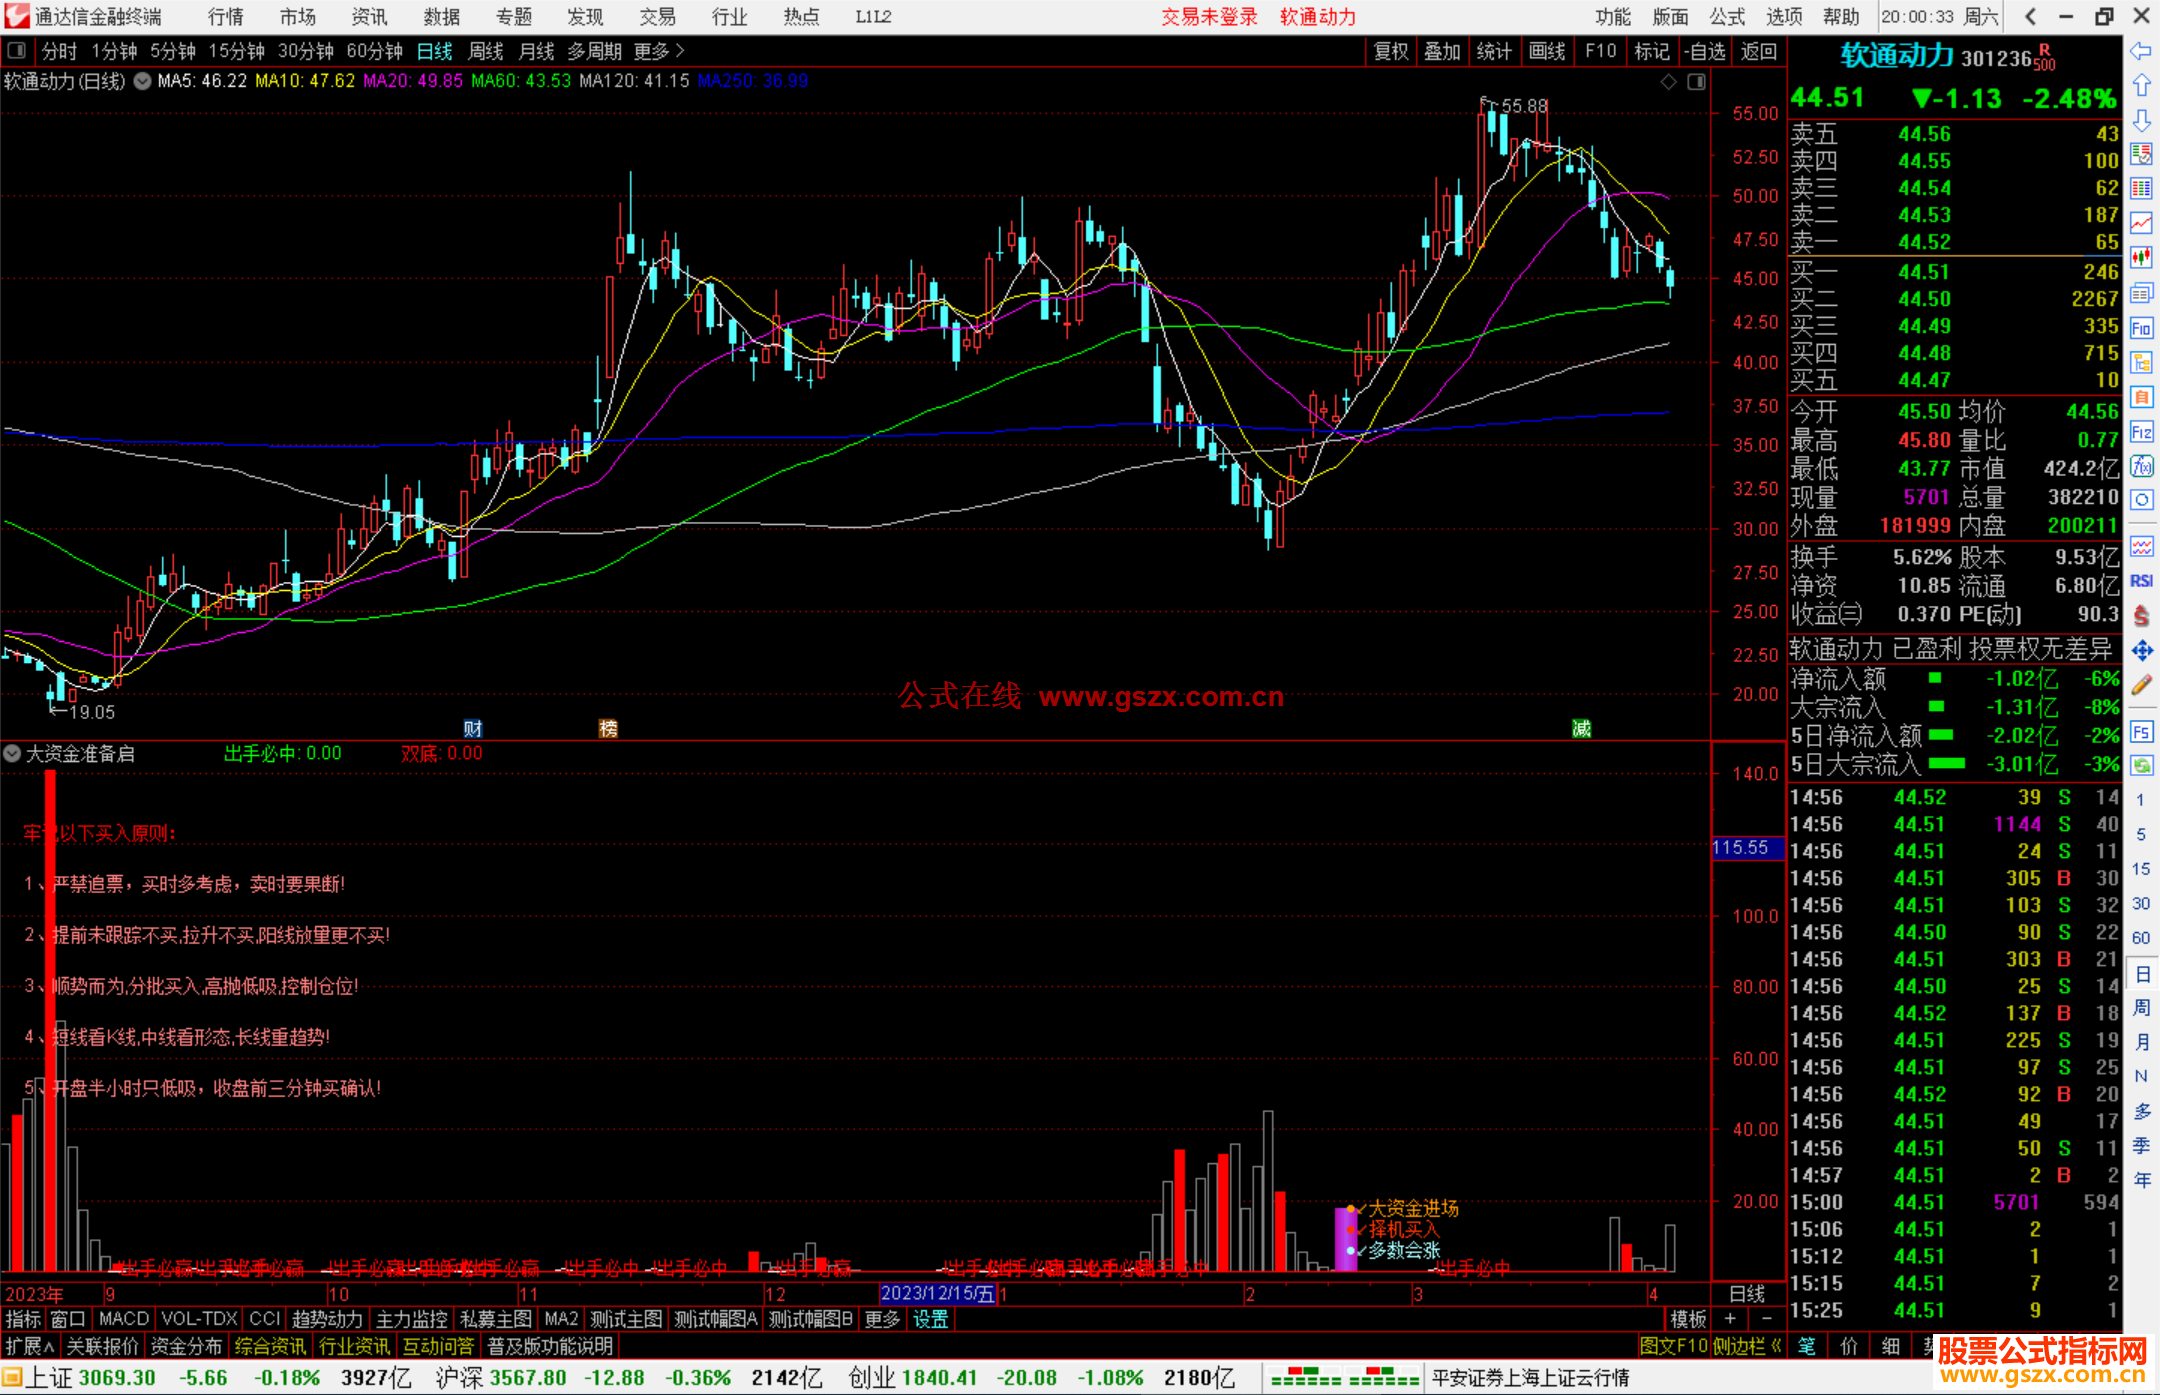The height and width of the screenshot is (1395, 2160).
Task: Pick the pencil drawing tool icon
Action: tap(2141, 685)
